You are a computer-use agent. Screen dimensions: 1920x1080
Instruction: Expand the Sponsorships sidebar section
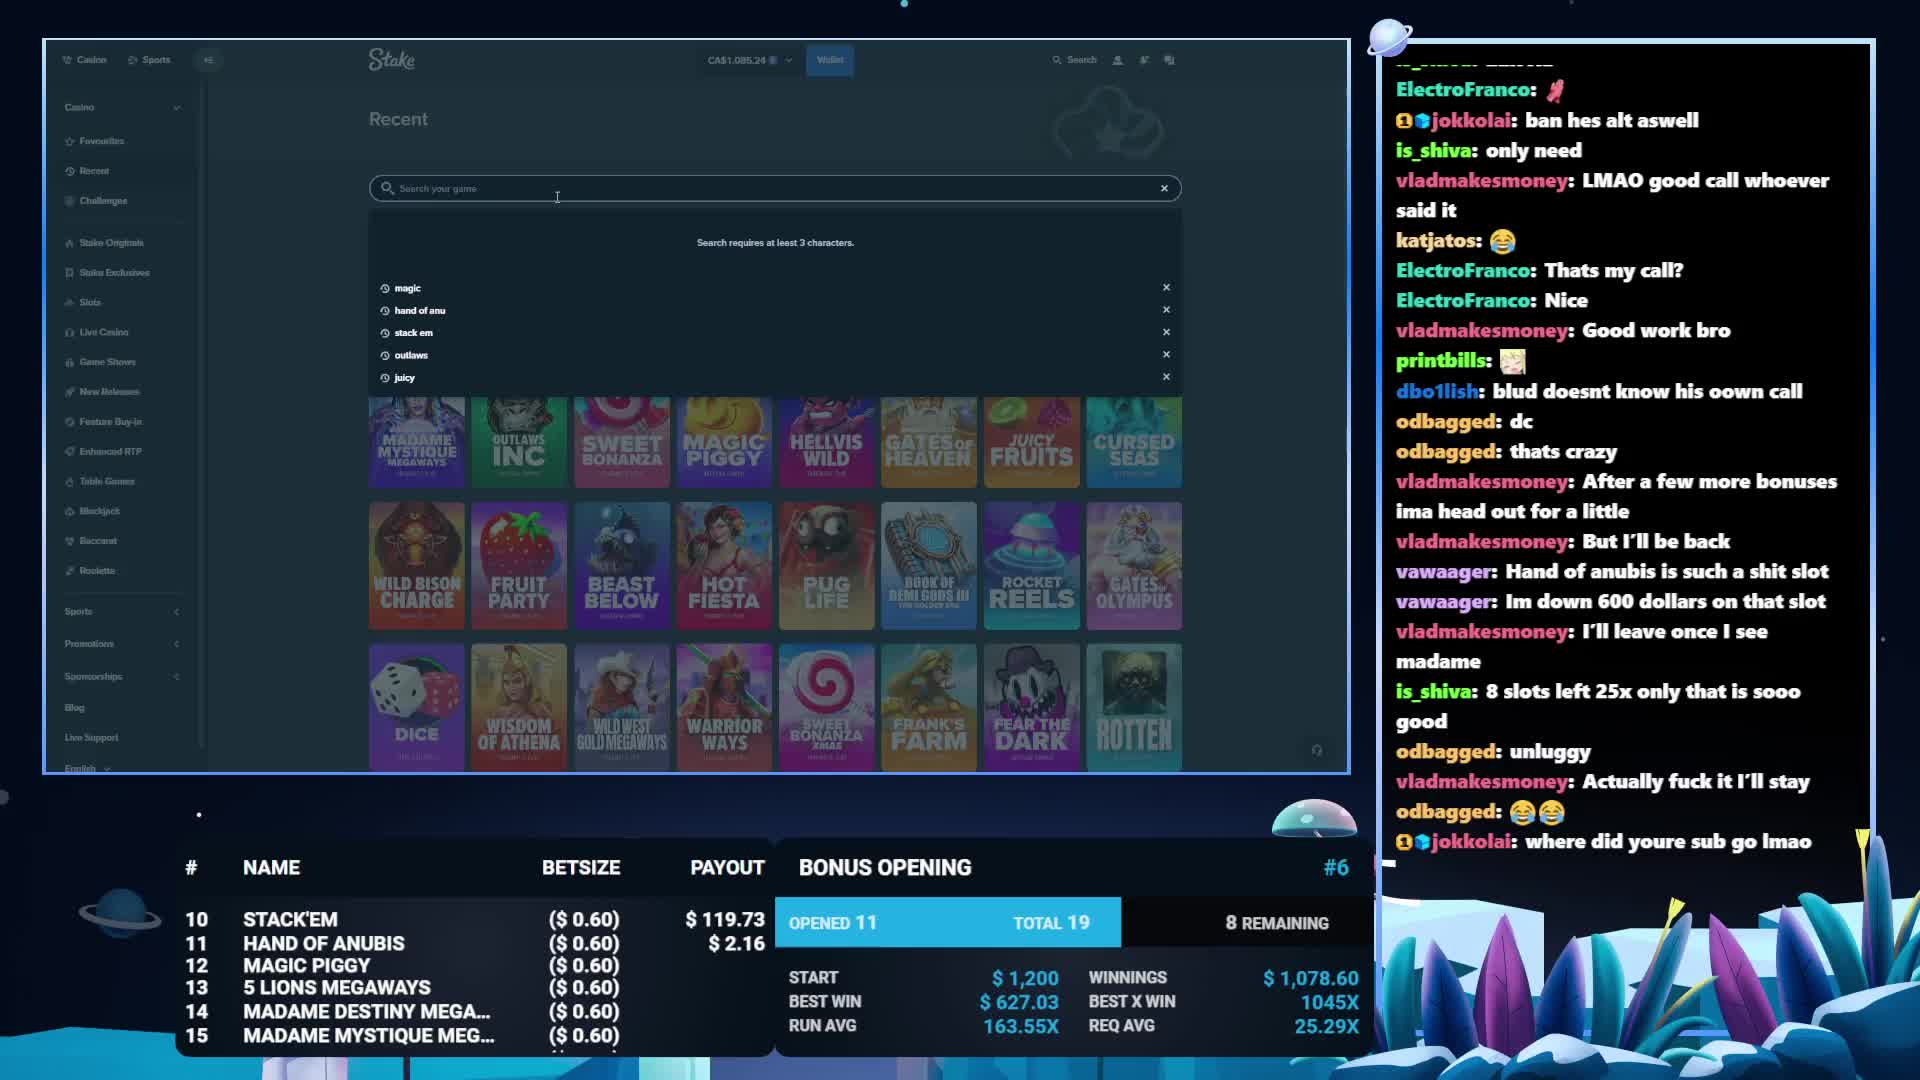(x=177, y=677)
